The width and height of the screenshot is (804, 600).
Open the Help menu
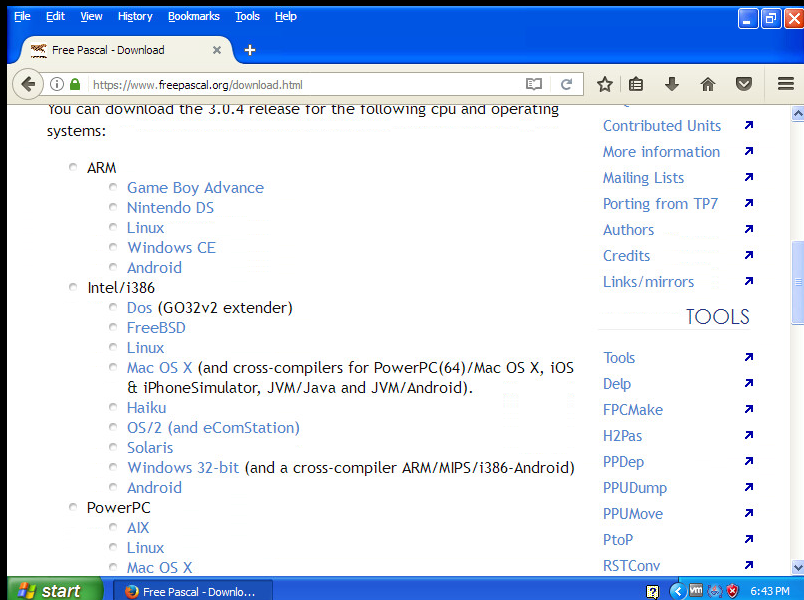(x=286, y=16)
